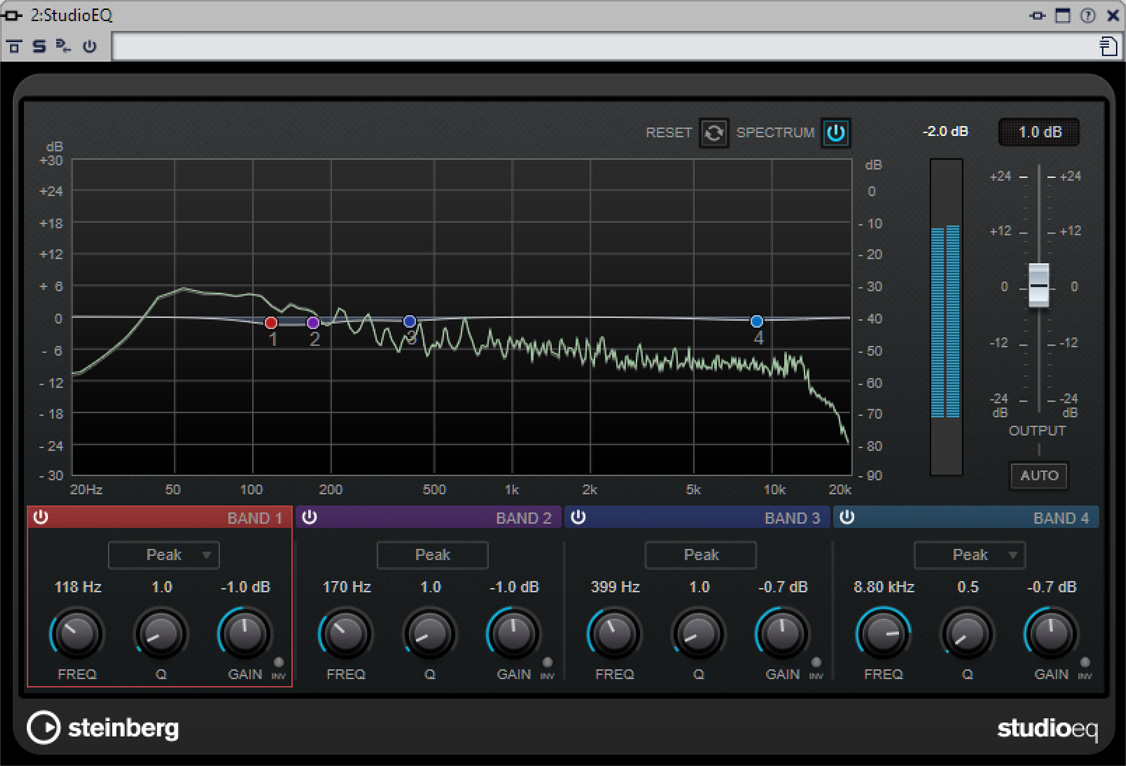The image size is (1126, 766).
Task: Open Band 2 Peak filter type selector
Action: click(432, 555)
